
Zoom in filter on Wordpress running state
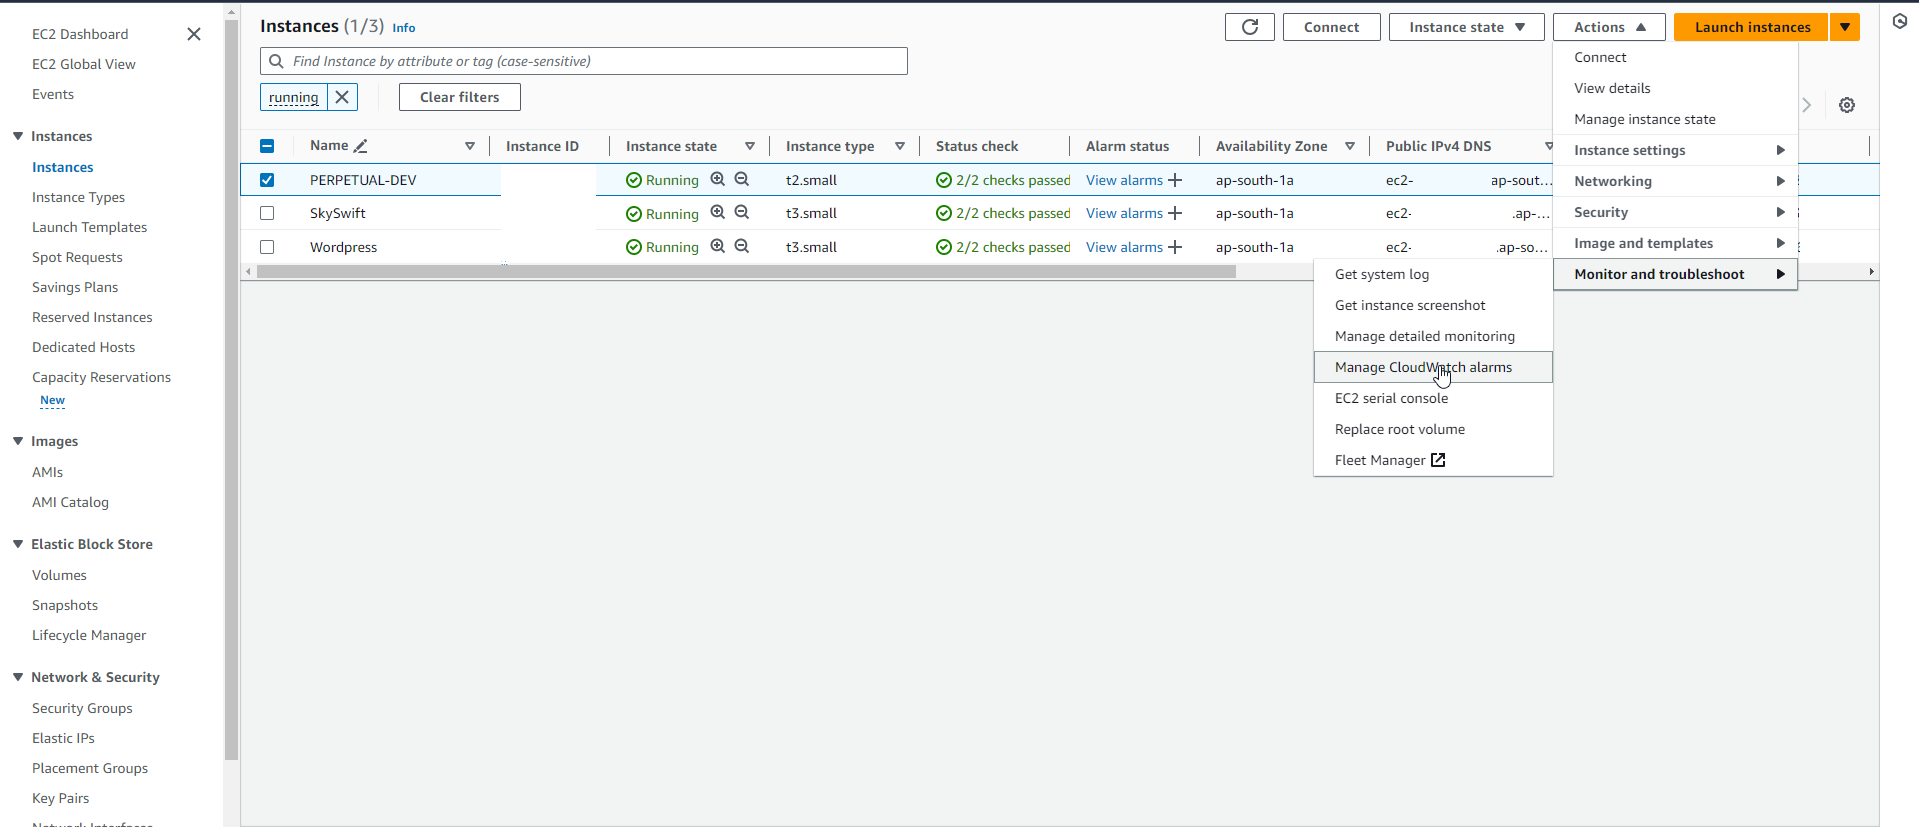coord(717,246)
